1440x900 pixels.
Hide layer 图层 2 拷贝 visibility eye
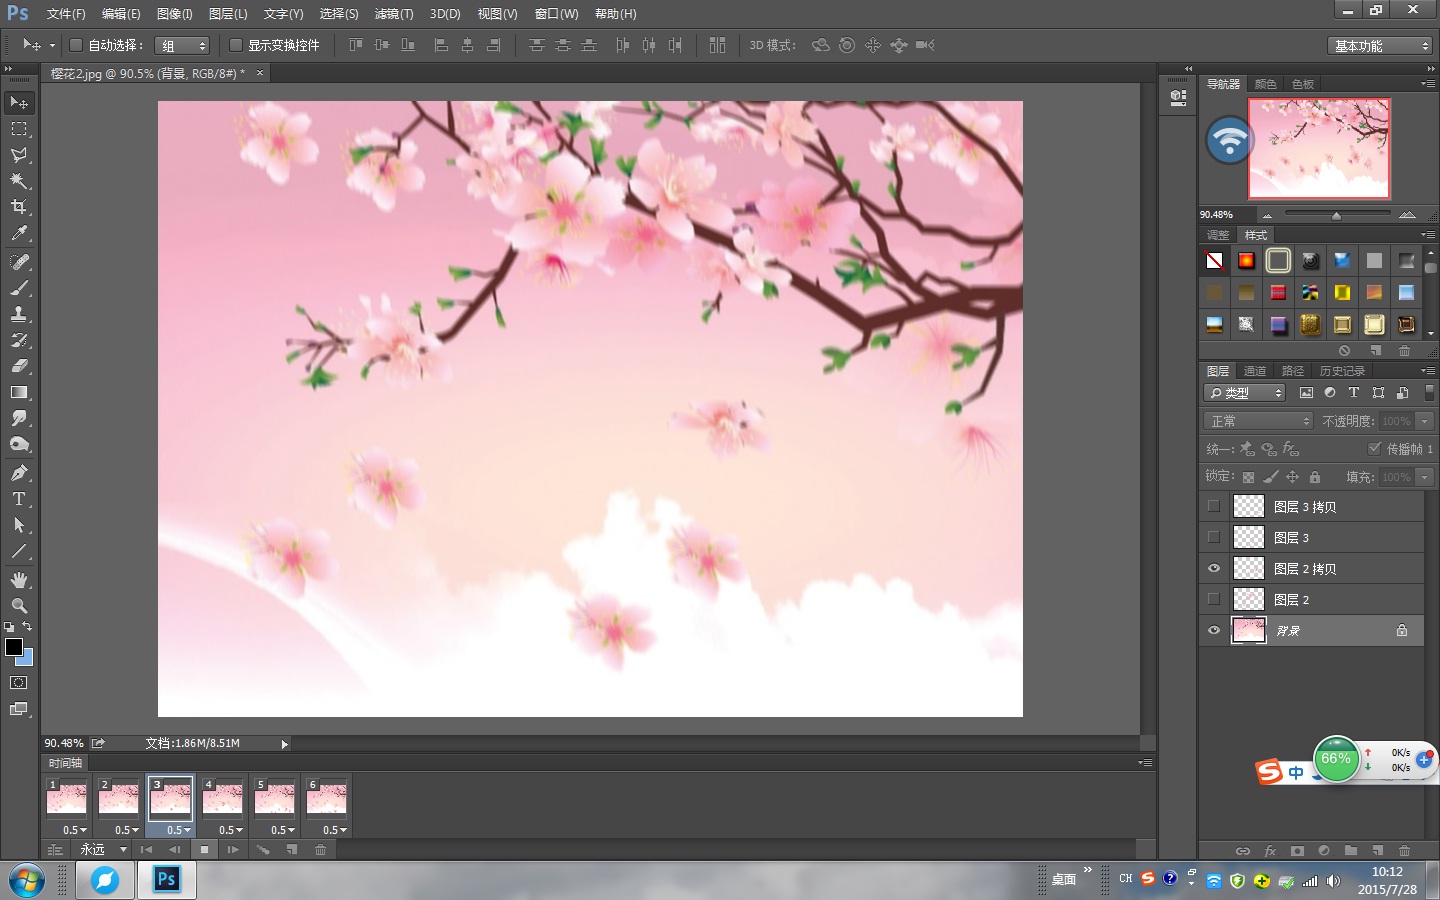coord(1214,568)
